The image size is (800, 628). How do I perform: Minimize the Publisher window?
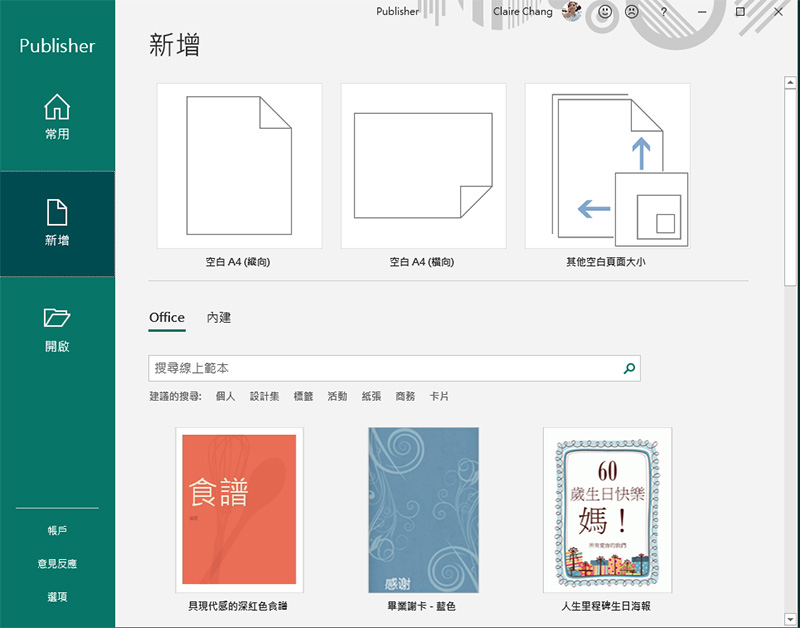(702, 12)
